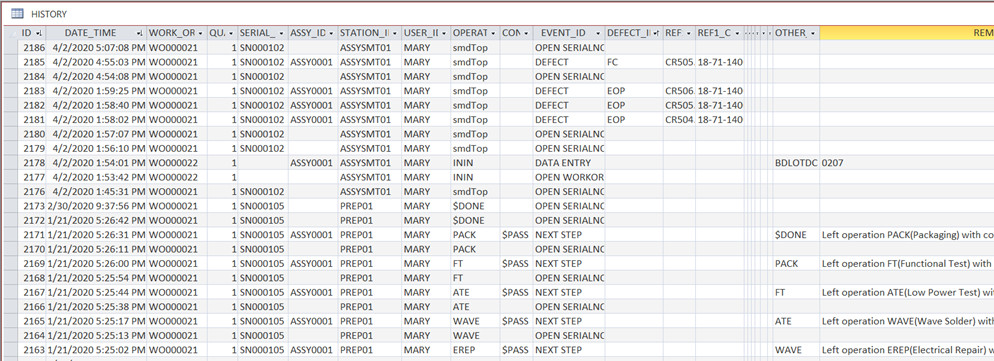Click date cell 4/2/2020 1:54:01 PM
Screen dimensions: 994x361
click(x=96, y=162)
